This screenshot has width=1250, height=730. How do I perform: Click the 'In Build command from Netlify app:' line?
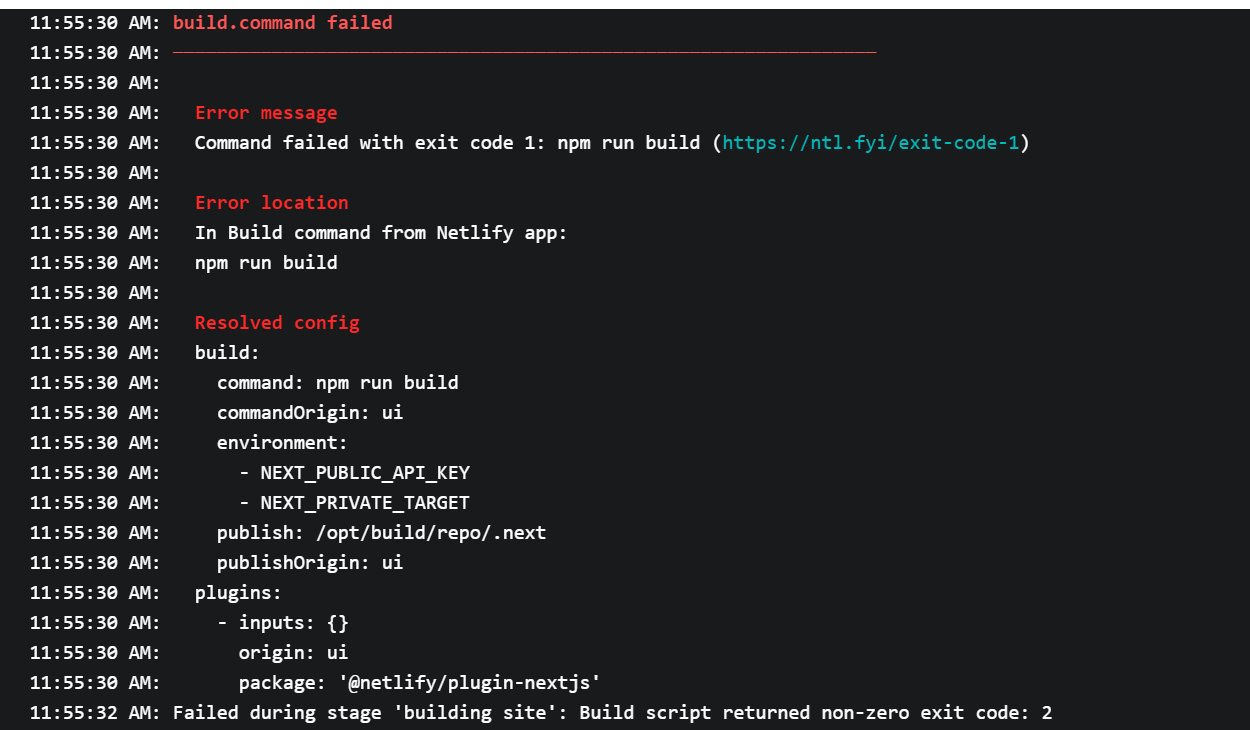pyautogui.click(x=381, y=232)
